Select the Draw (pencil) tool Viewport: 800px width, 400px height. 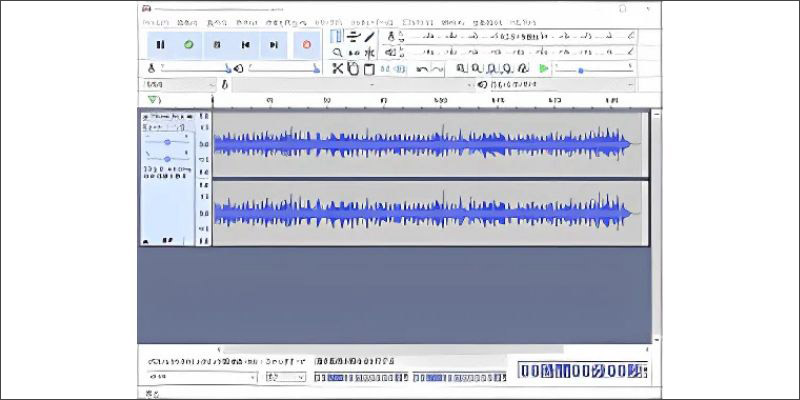click(369, 36)
